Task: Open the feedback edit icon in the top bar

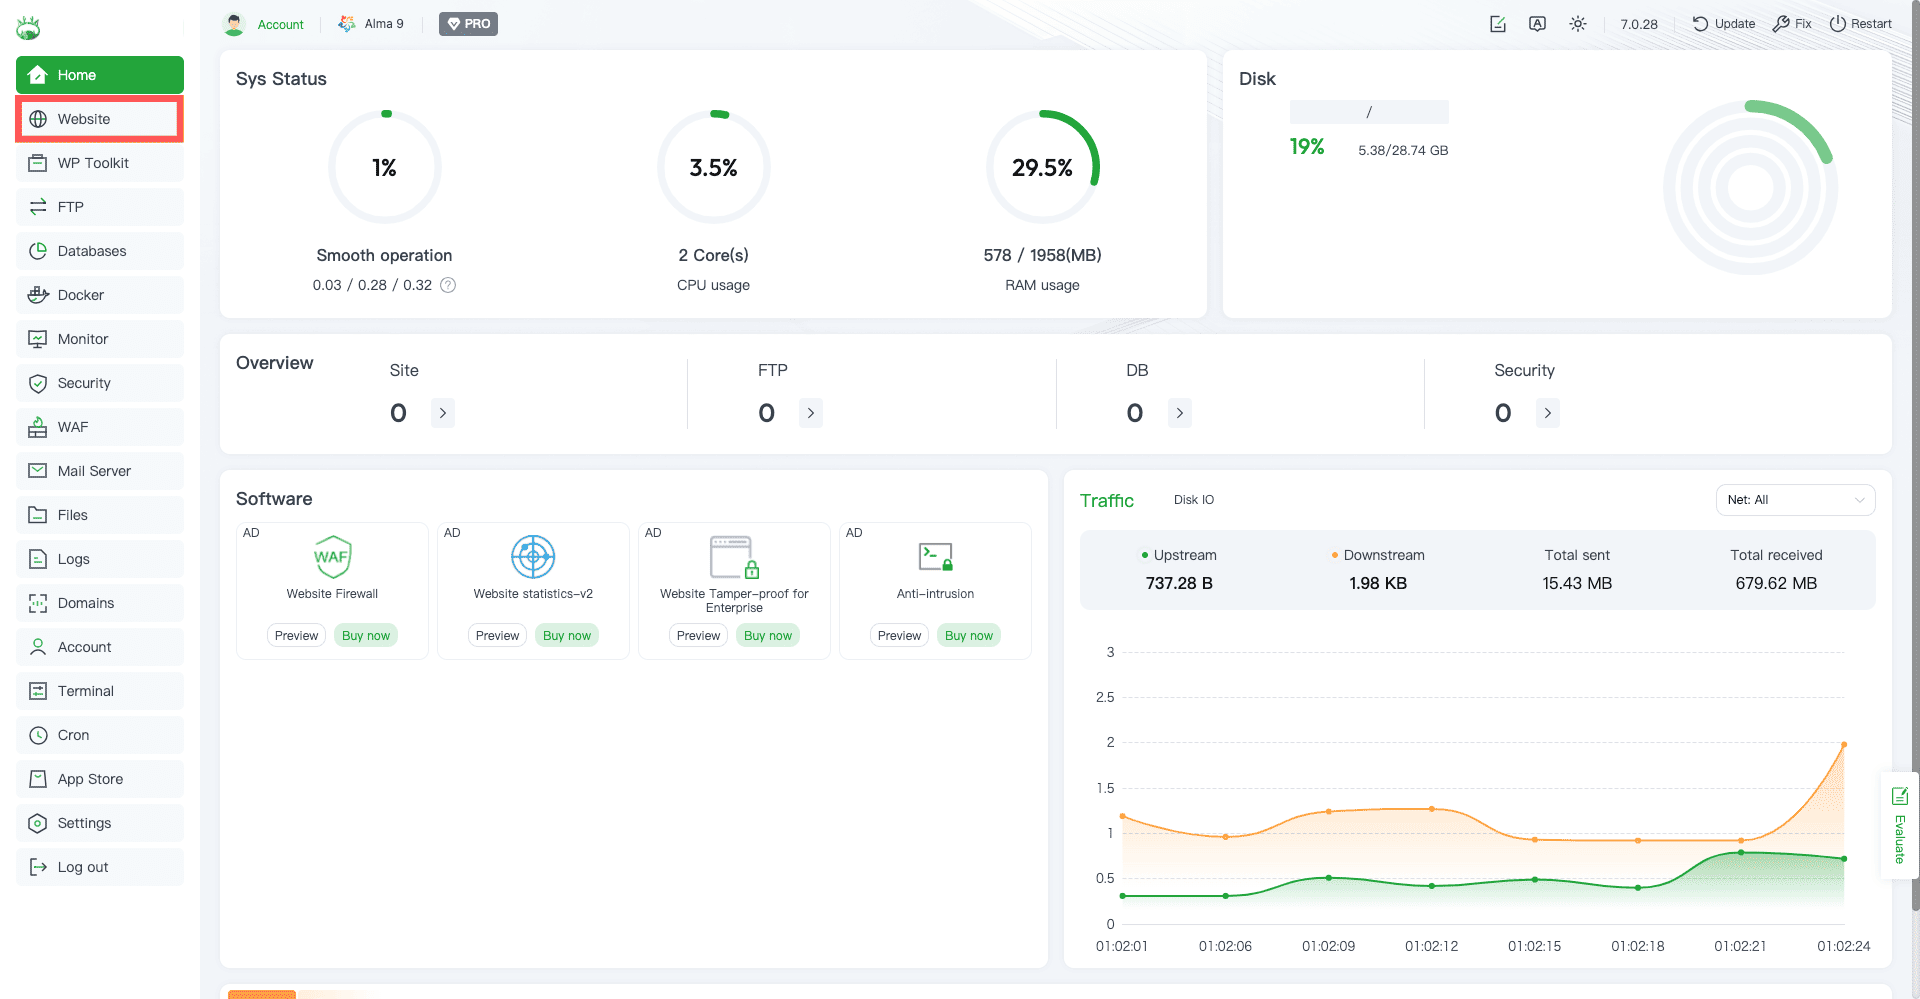Action: (1497, 24)
